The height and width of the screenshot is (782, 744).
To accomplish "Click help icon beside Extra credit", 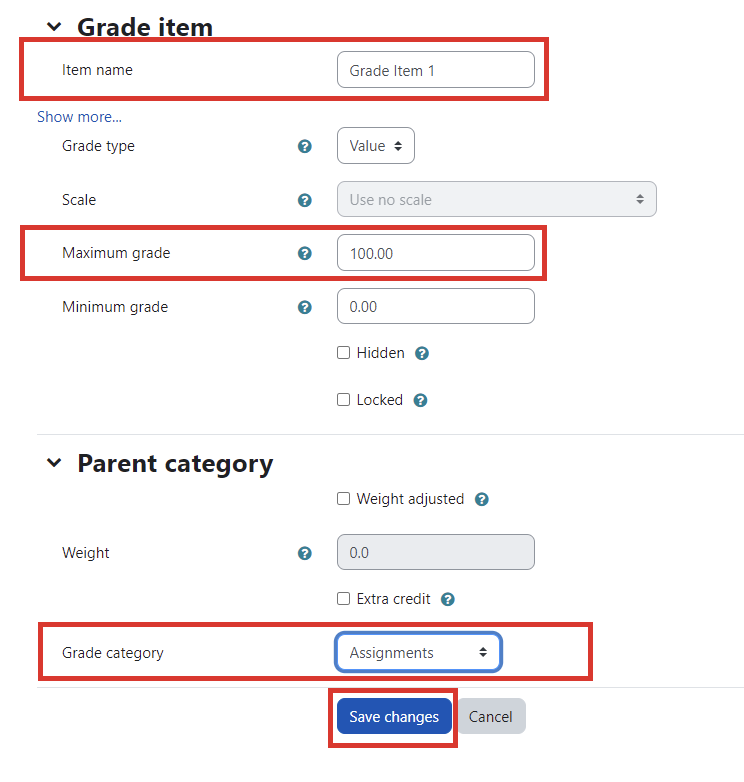I will (448, 600).
